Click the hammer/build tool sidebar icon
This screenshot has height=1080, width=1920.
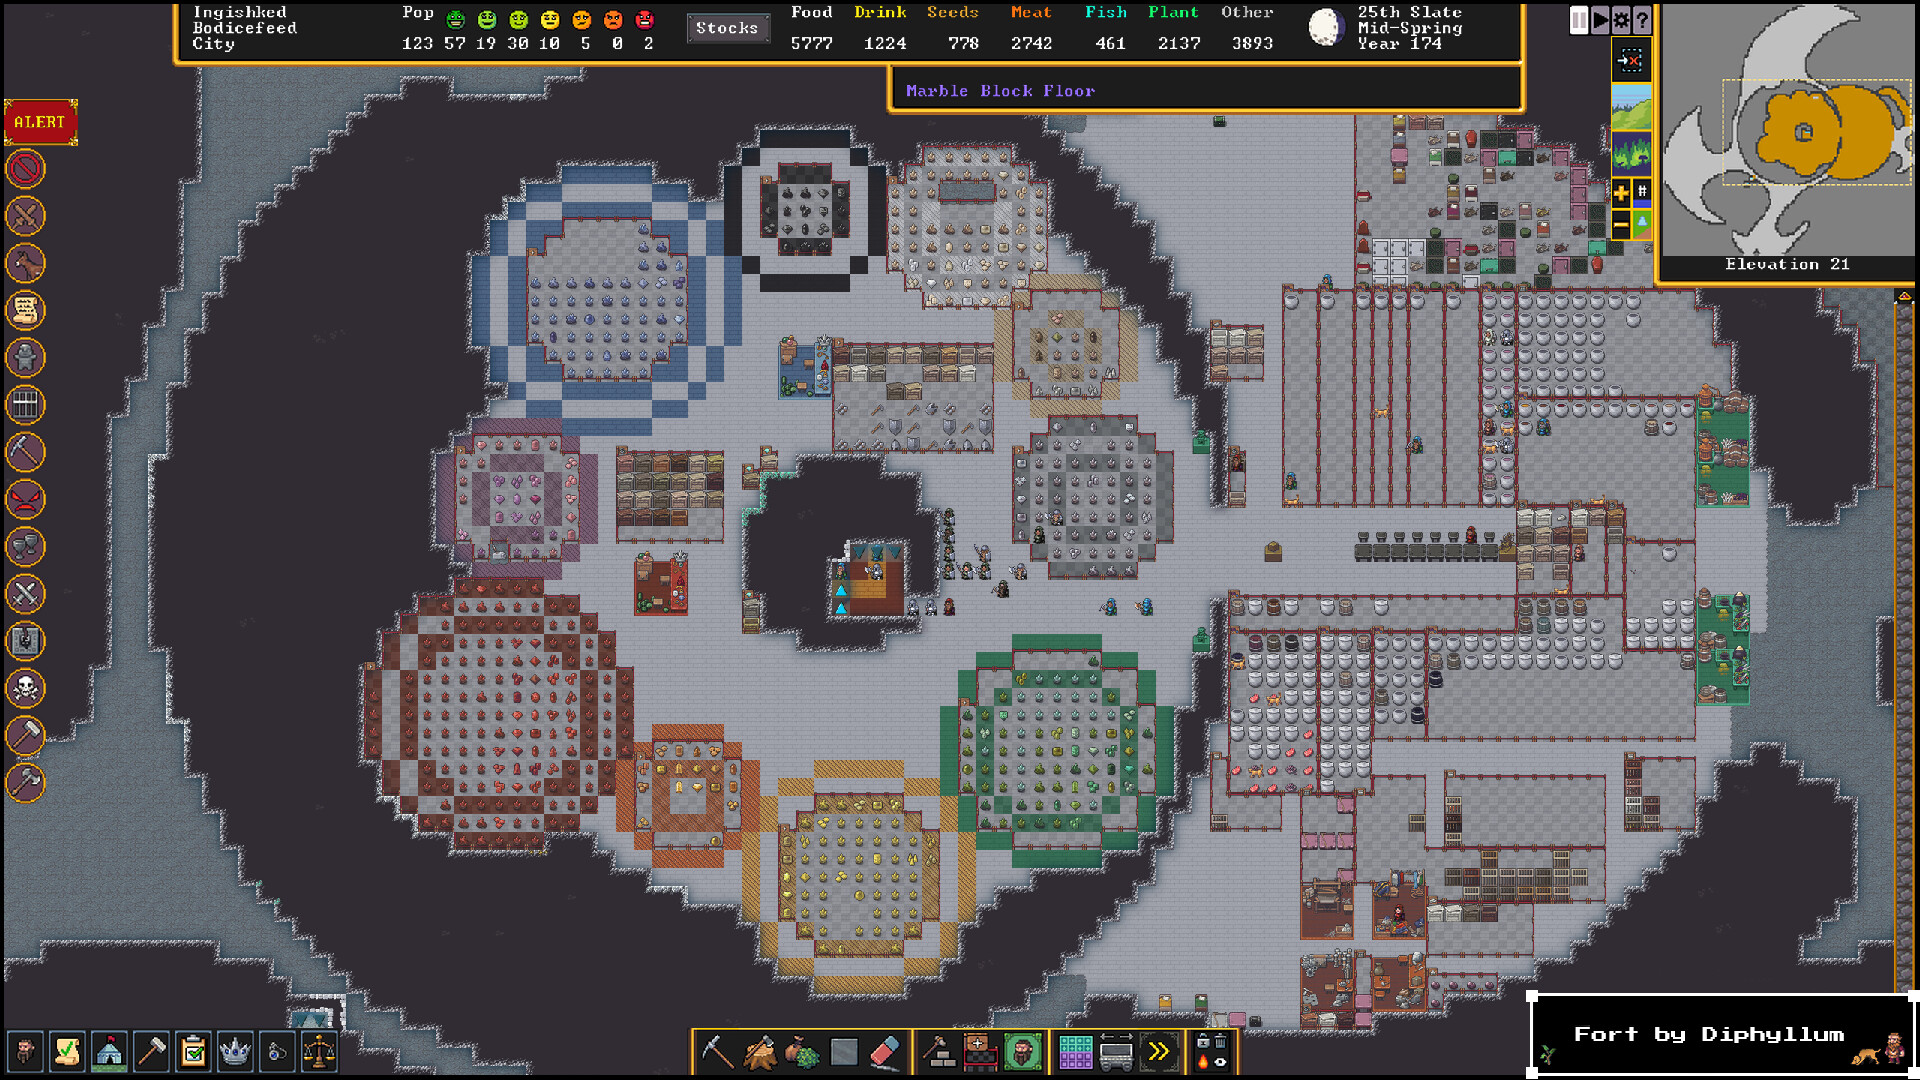(x=26, y=733)
